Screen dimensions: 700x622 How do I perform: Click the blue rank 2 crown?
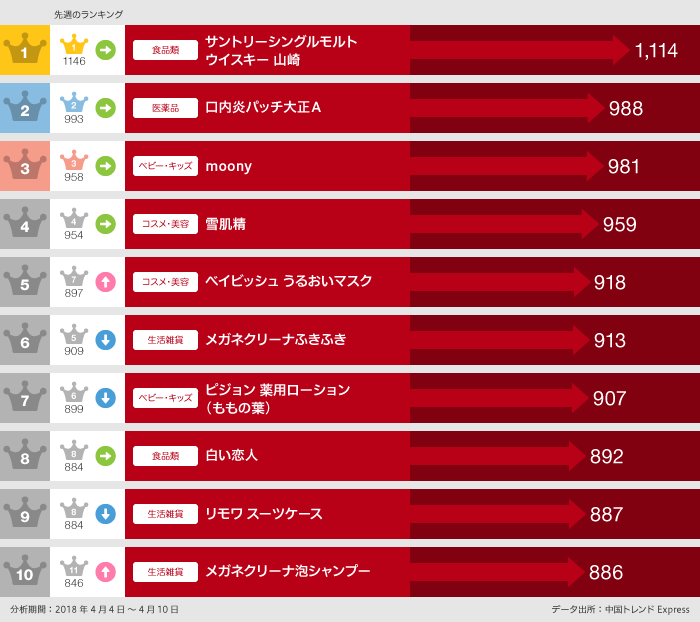[x=24, y=107]
